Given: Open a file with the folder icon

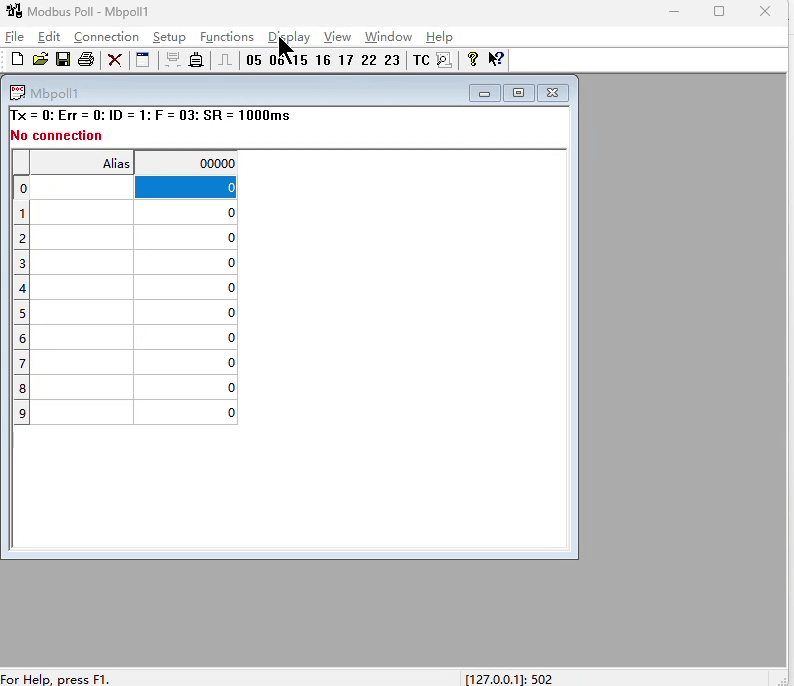Looking at the screenshot, I should coord(40,60).
